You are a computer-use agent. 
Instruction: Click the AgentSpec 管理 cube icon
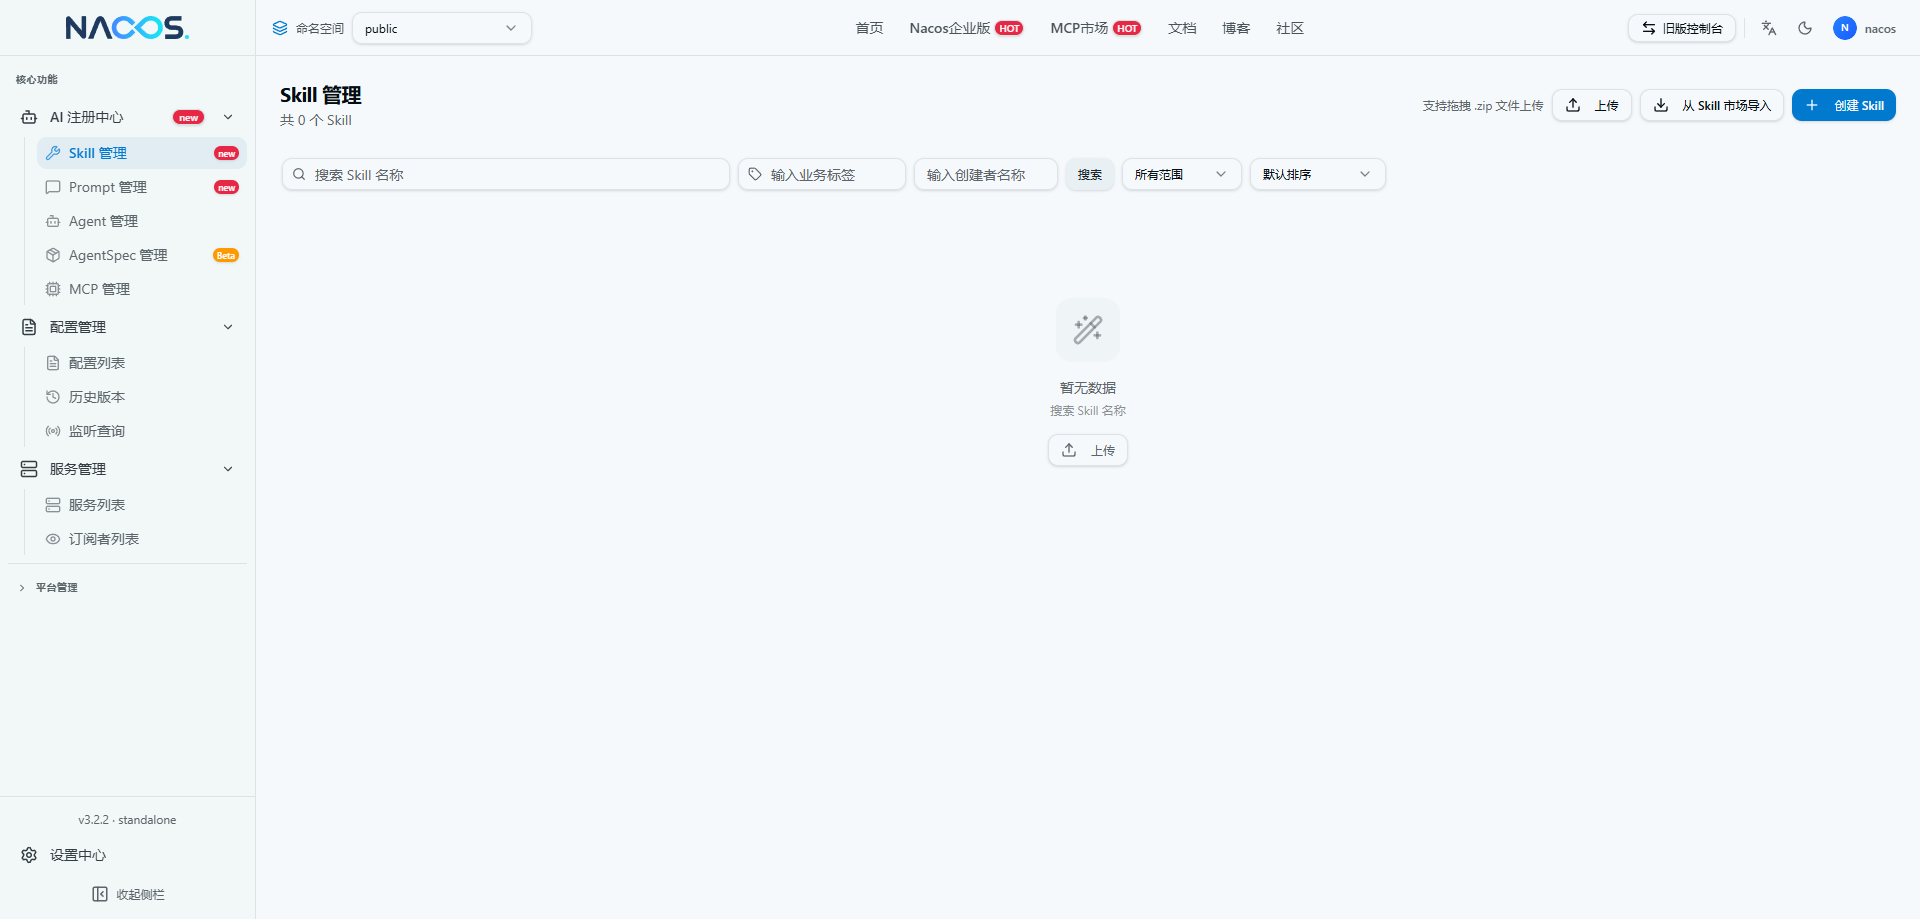(53, 255)
